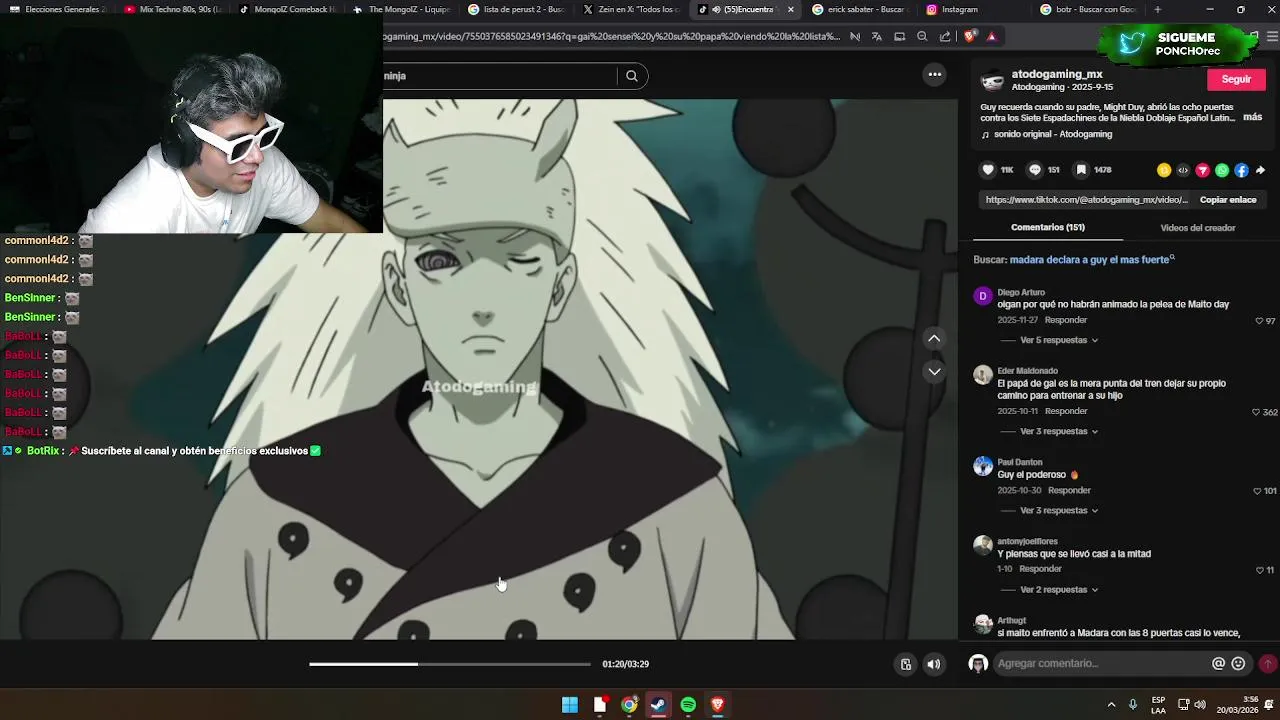Open Brave Rewards triangle icon

pyautogui.click(x=991, y=36)
